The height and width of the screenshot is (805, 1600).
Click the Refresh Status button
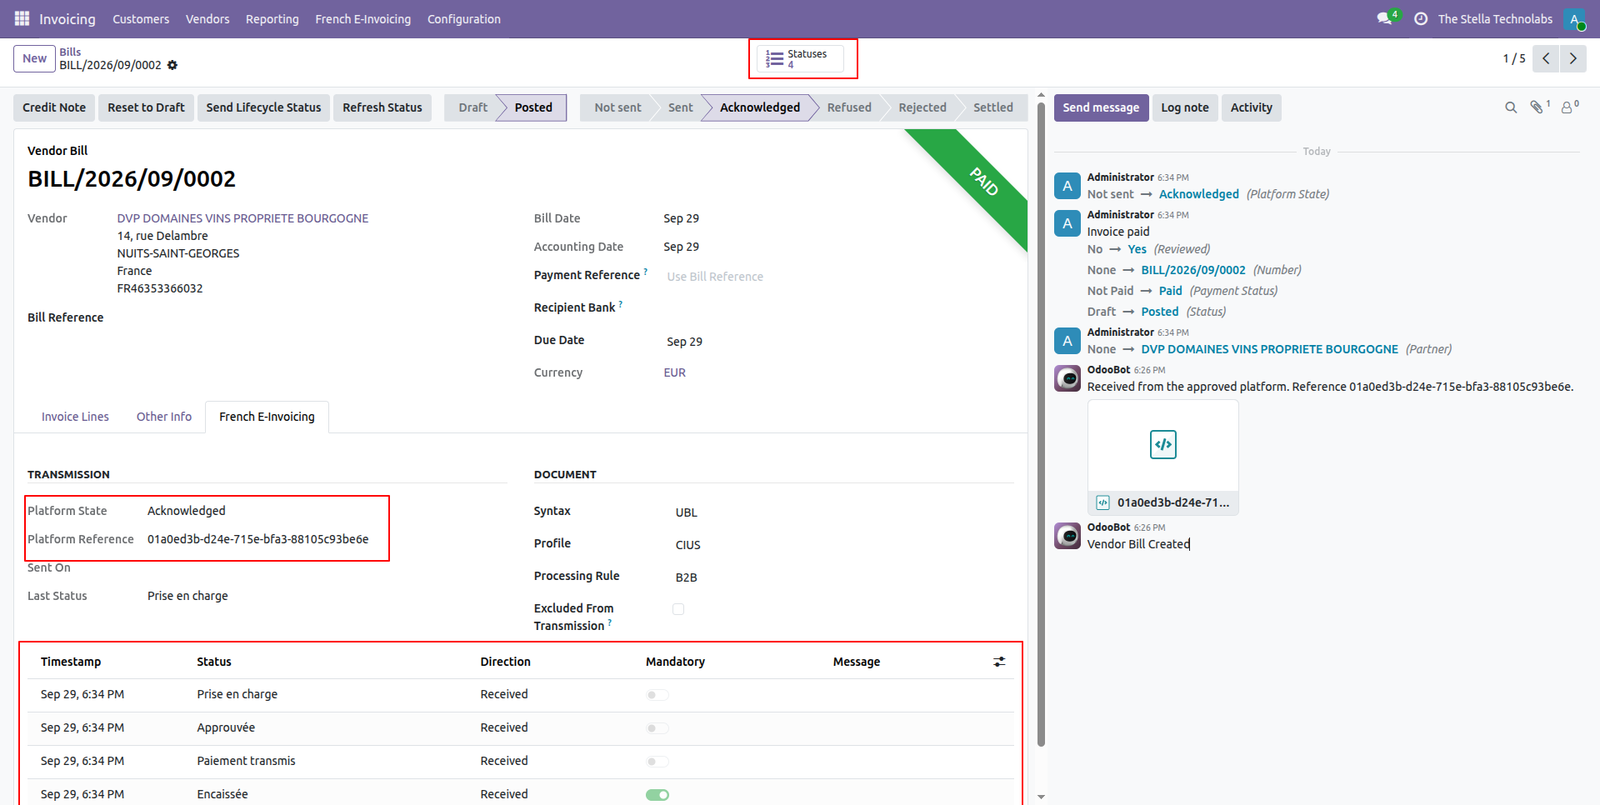[x=382, y=108]
